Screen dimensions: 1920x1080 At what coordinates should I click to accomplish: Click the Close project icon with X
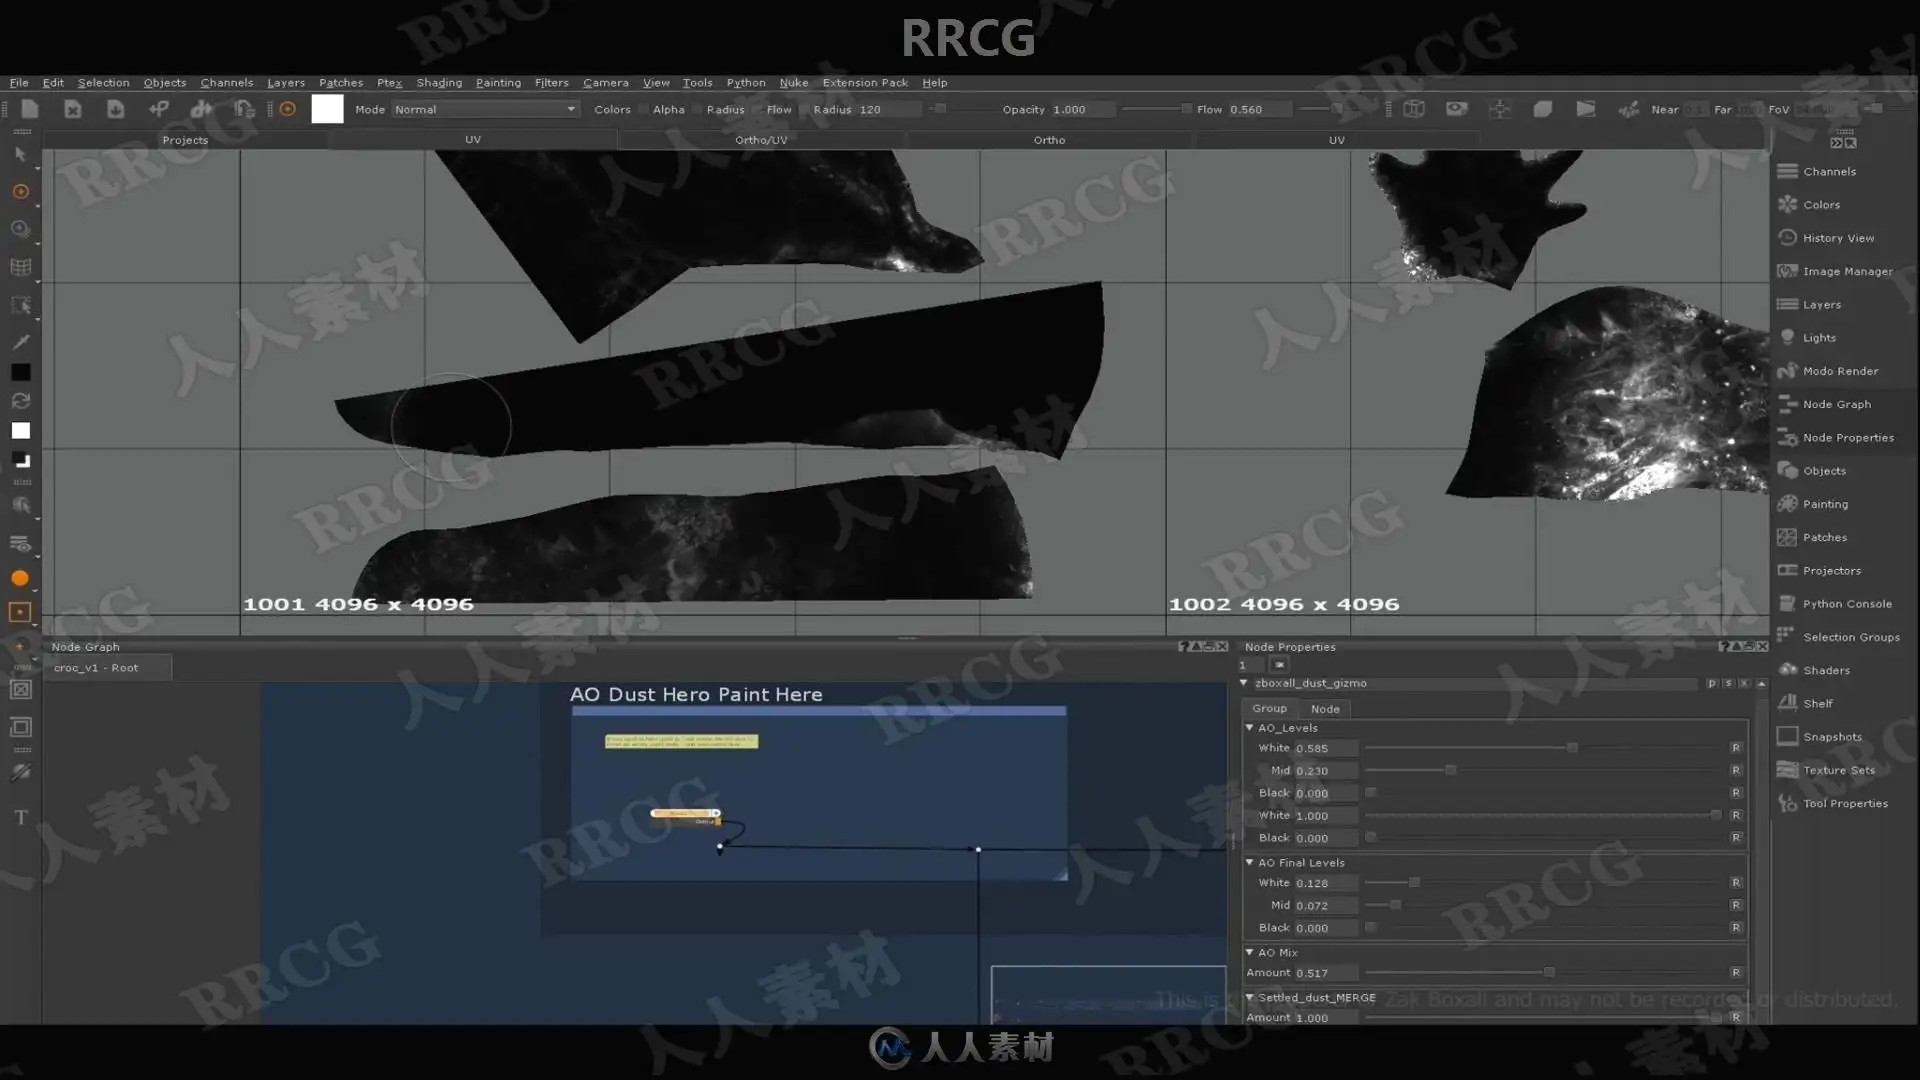(72, 109)
